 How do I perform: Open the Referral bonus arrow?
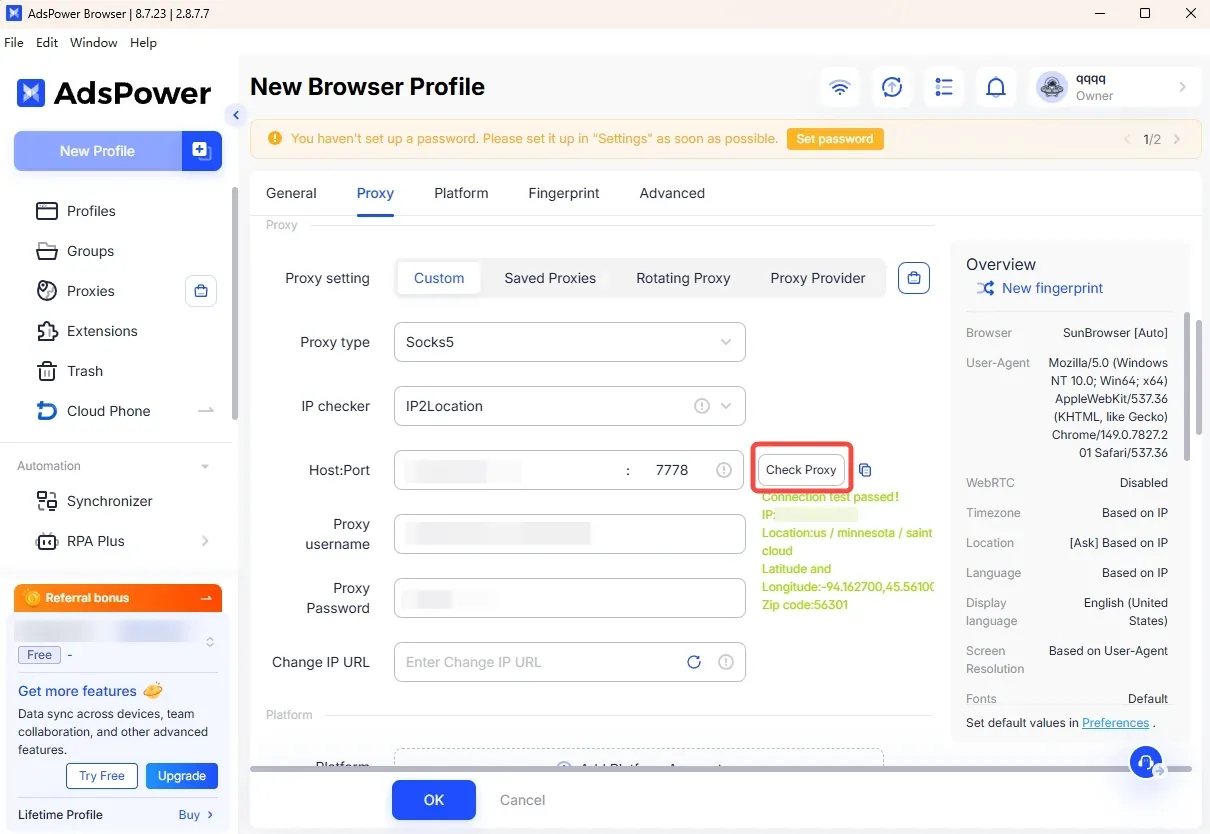click(x=206, y=598)
